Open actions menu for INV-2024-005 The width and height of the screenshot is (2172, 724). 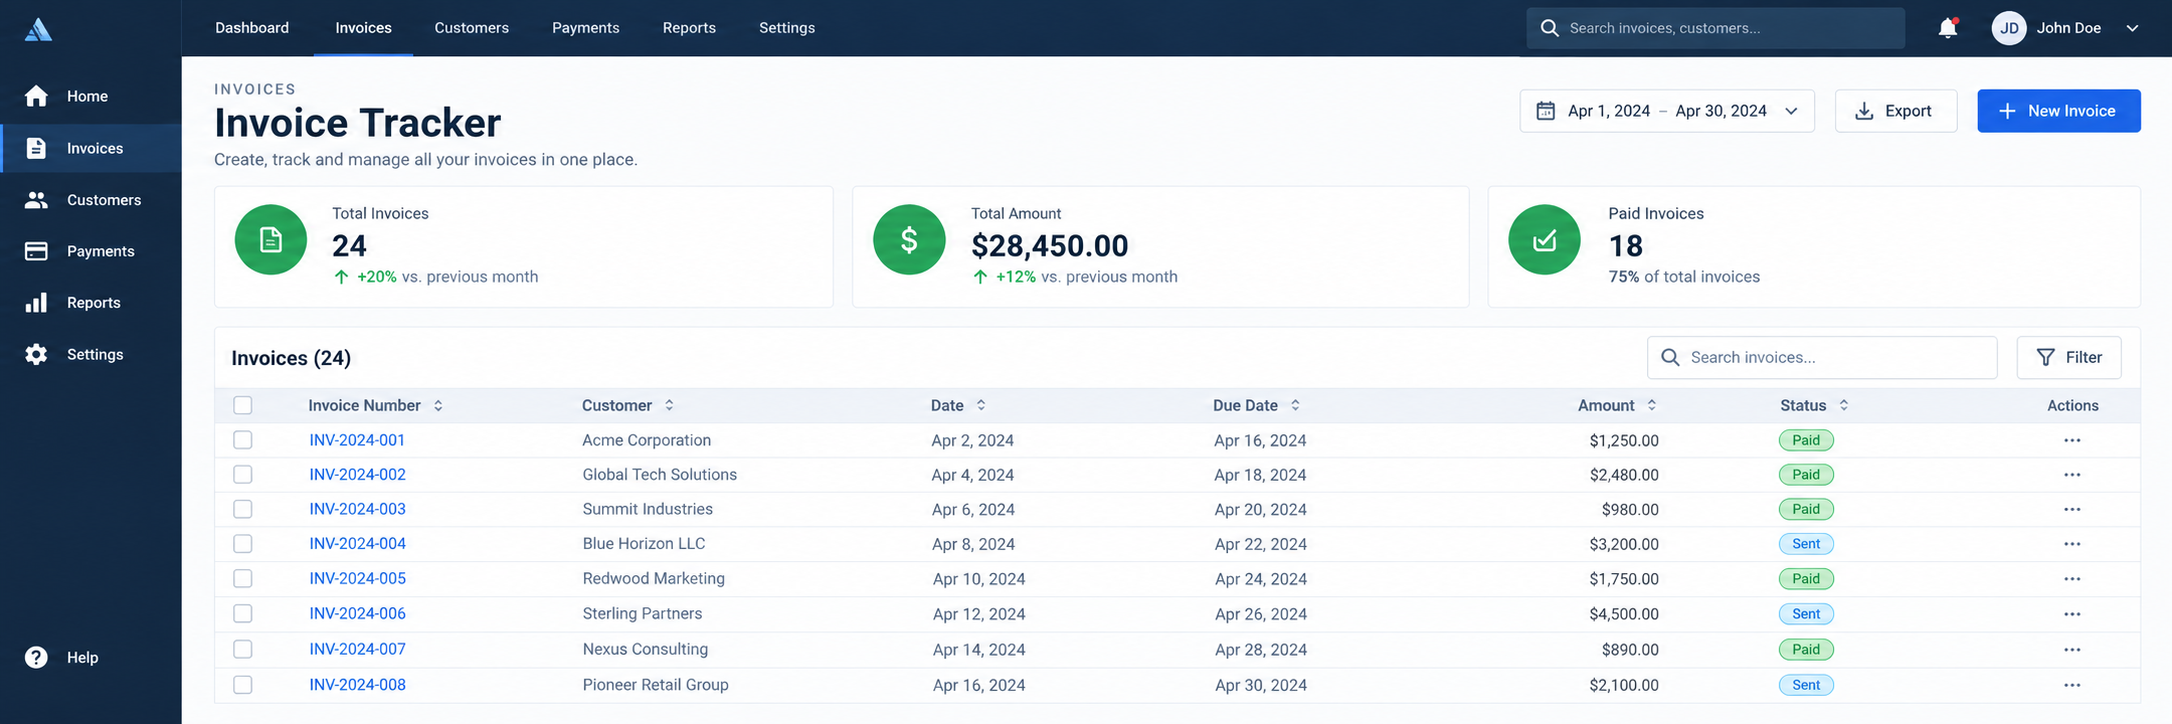pos(2072,579)
